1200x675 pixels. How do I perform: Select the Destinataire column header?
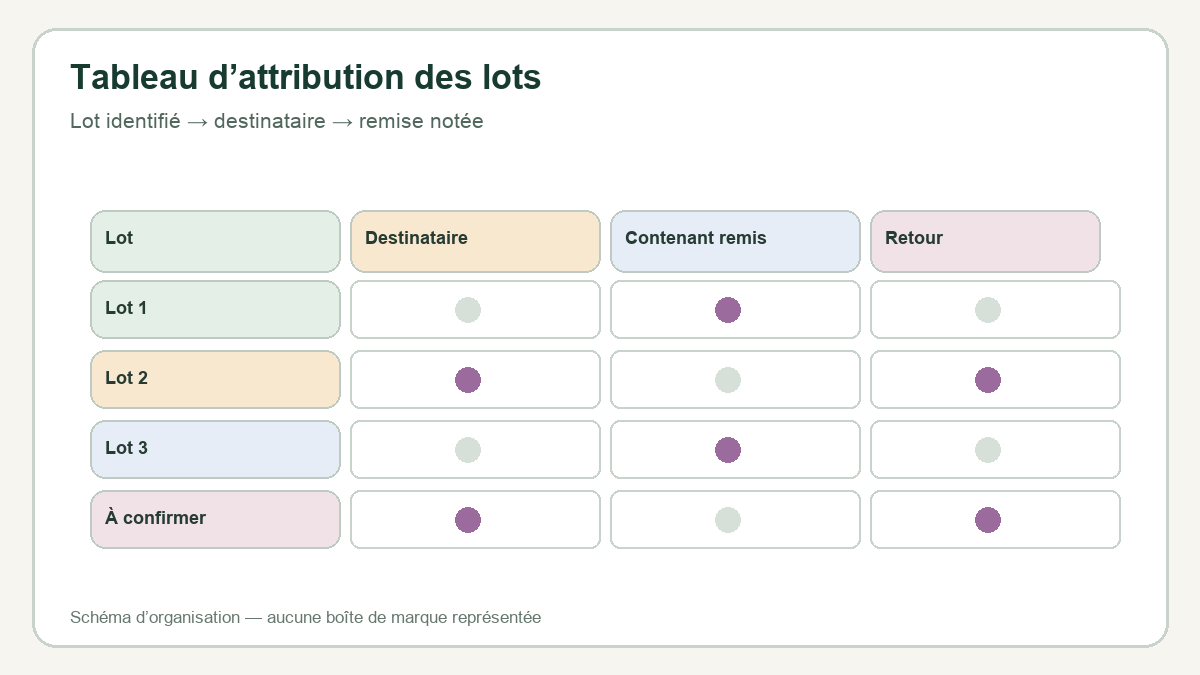(475, 241)
